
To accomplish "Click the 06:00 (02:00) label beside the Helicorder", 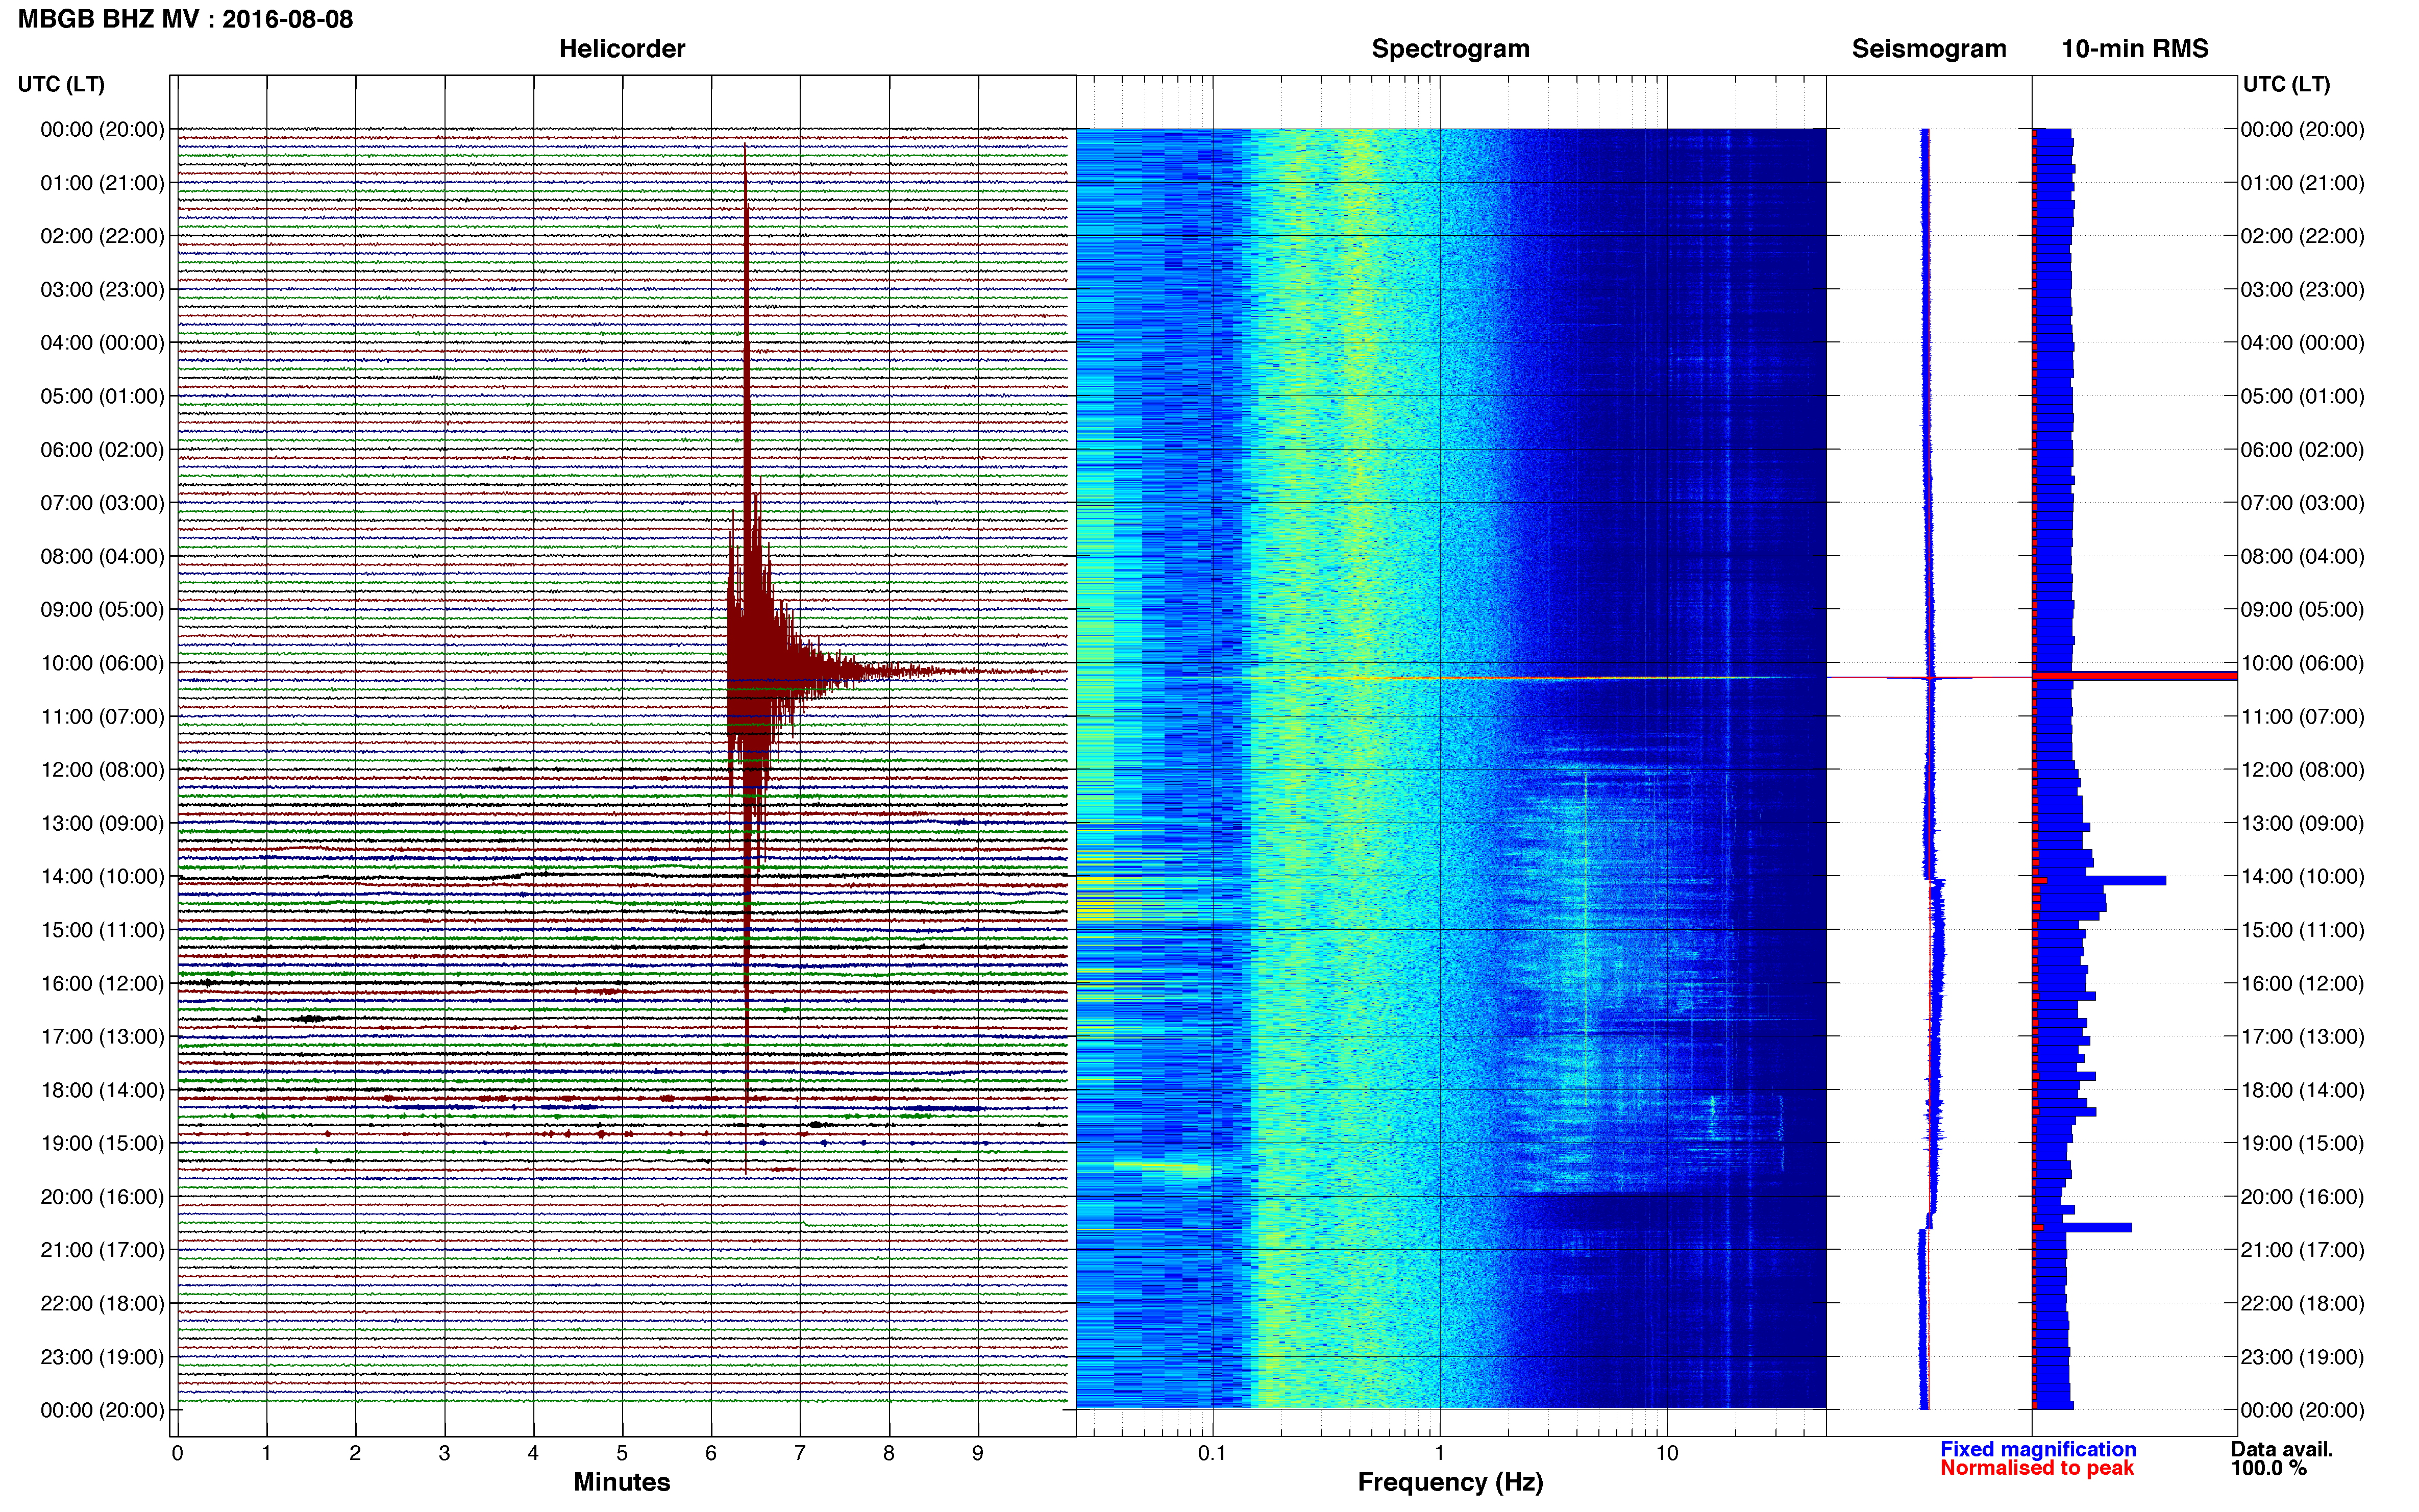I will [x=102, y=450].
